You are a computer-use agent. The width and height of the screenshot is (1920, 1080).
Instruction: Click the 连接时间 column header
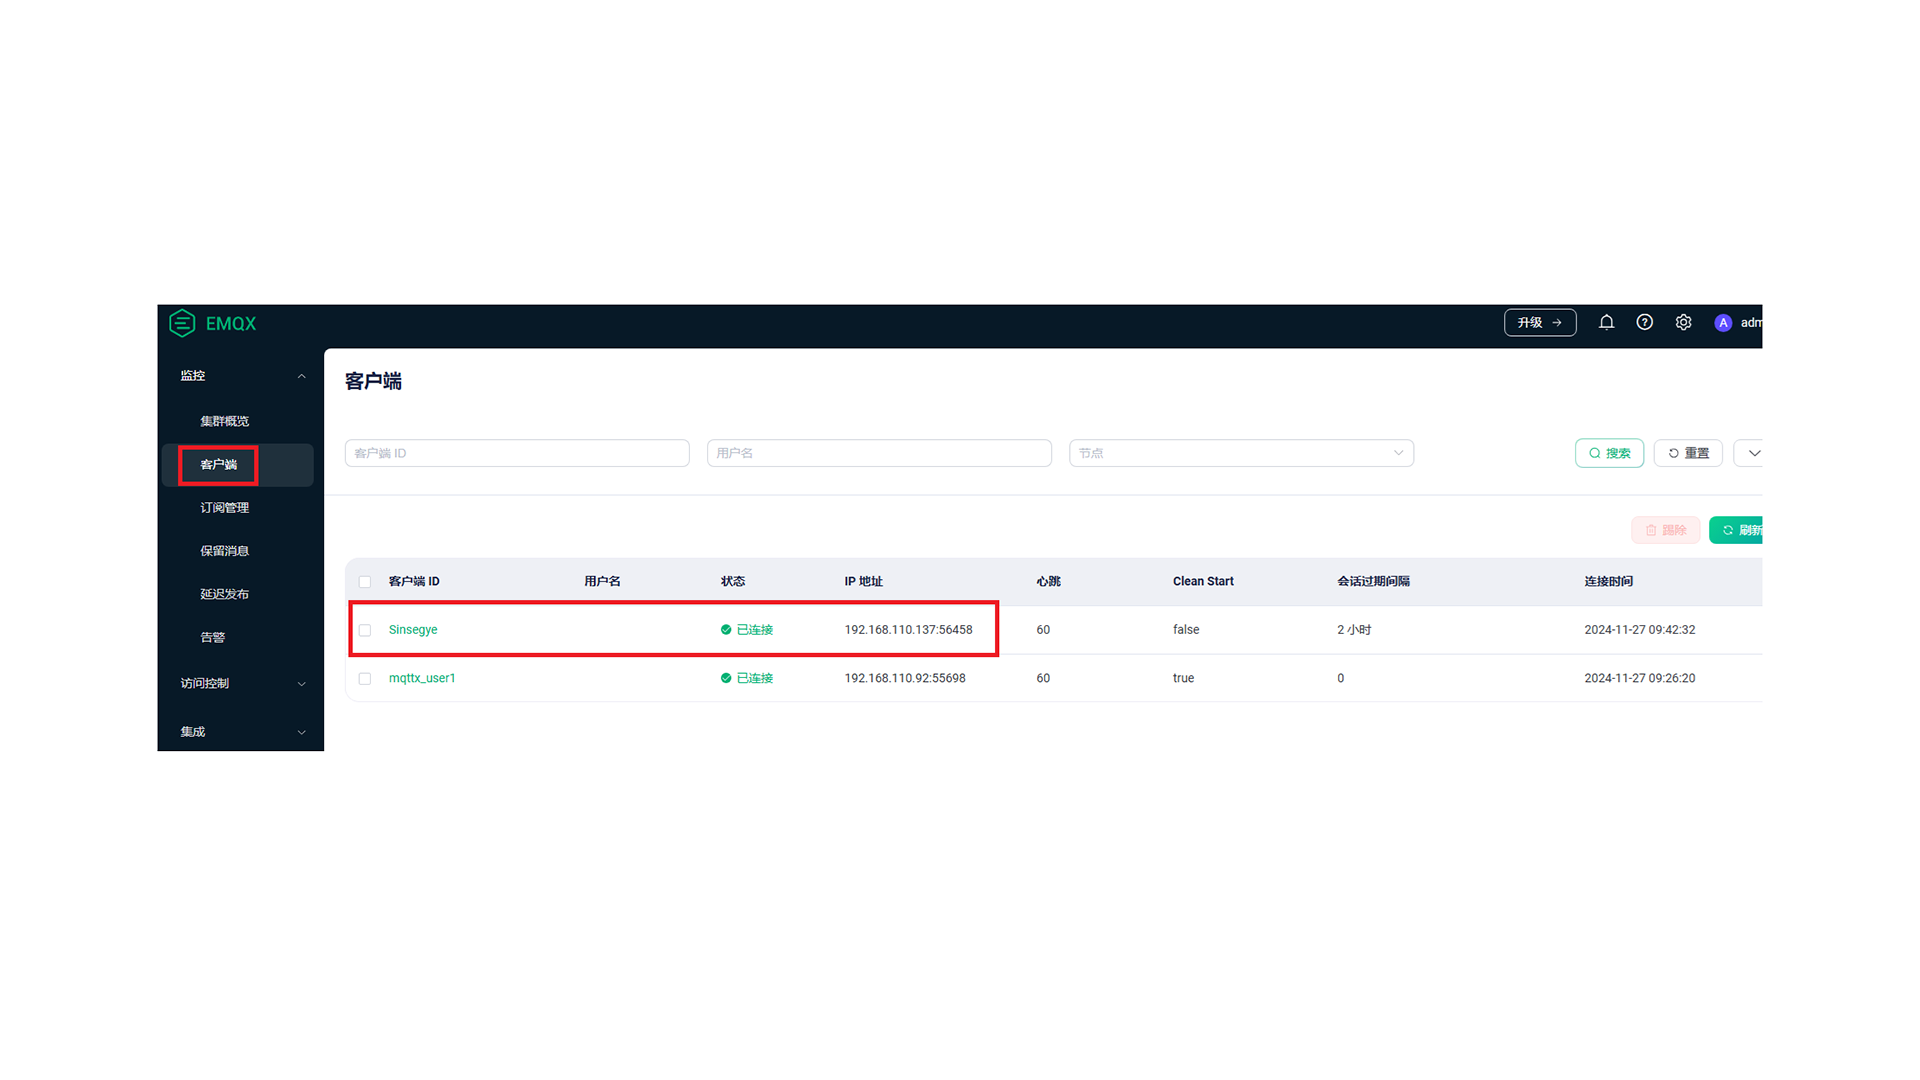tap(1608, 581)
